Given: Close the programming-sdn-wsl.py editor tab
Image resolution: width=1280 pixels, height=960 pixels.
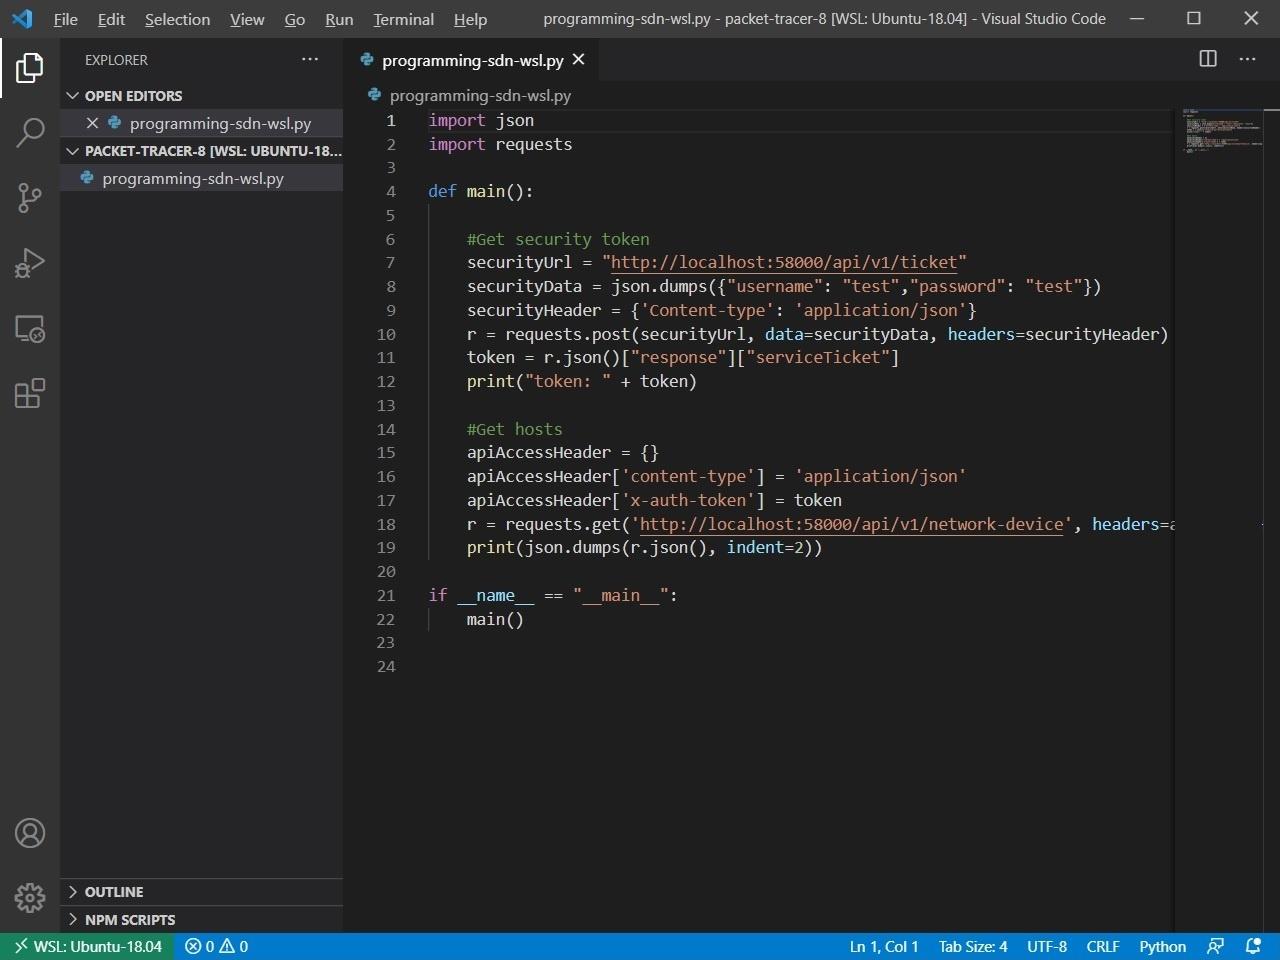Looking at the screenshot, I should pos(579,60).
